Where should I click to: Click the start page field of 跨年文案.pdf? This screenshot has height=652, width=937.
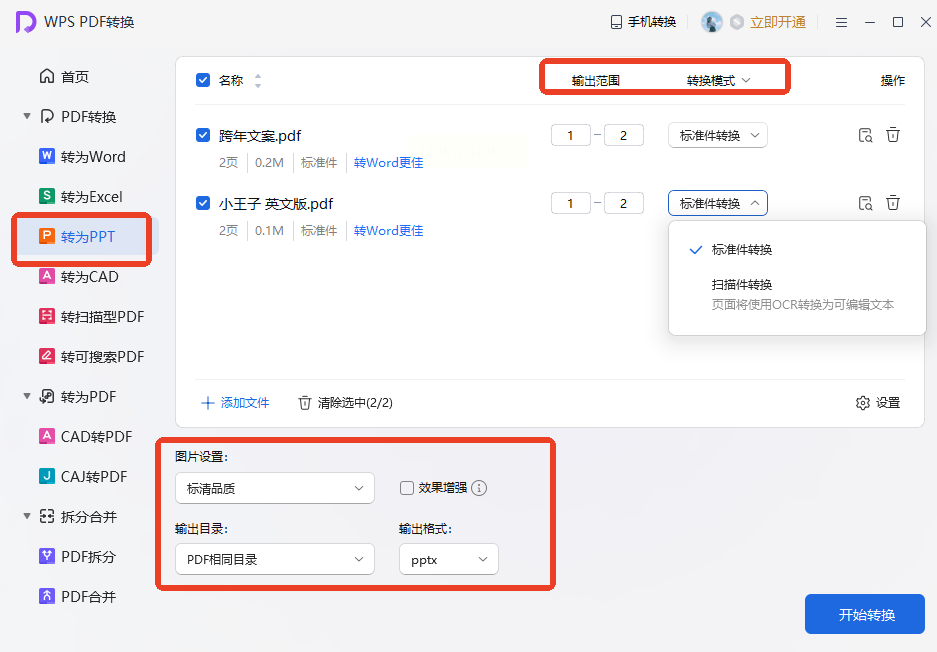(x=571, y=136)
